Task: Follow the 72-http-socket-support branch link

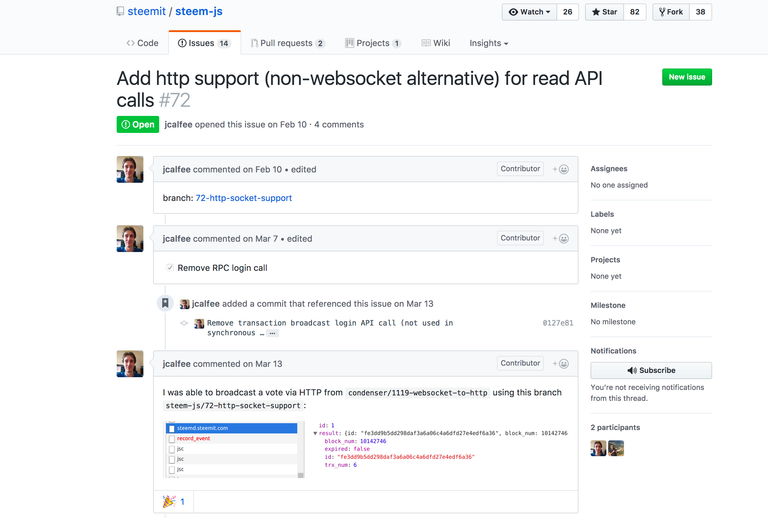Action: point(243,198)
